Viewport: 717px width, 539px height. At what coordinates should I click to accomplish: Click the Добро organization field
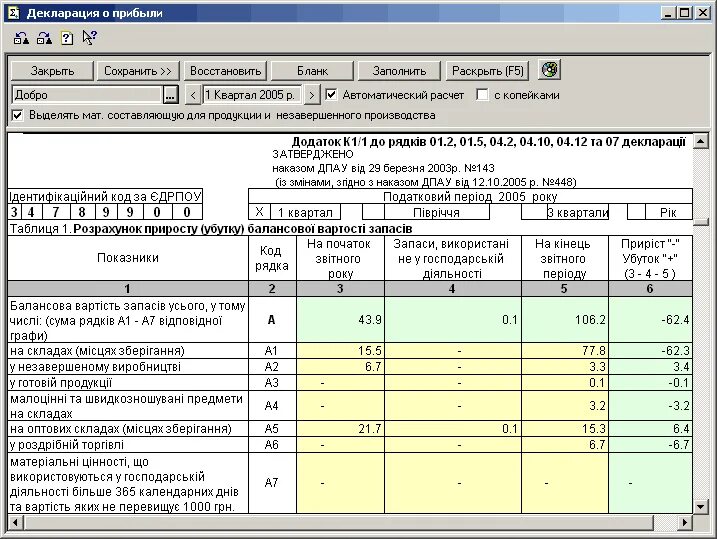pyautogui.click(x=87, y=95)
